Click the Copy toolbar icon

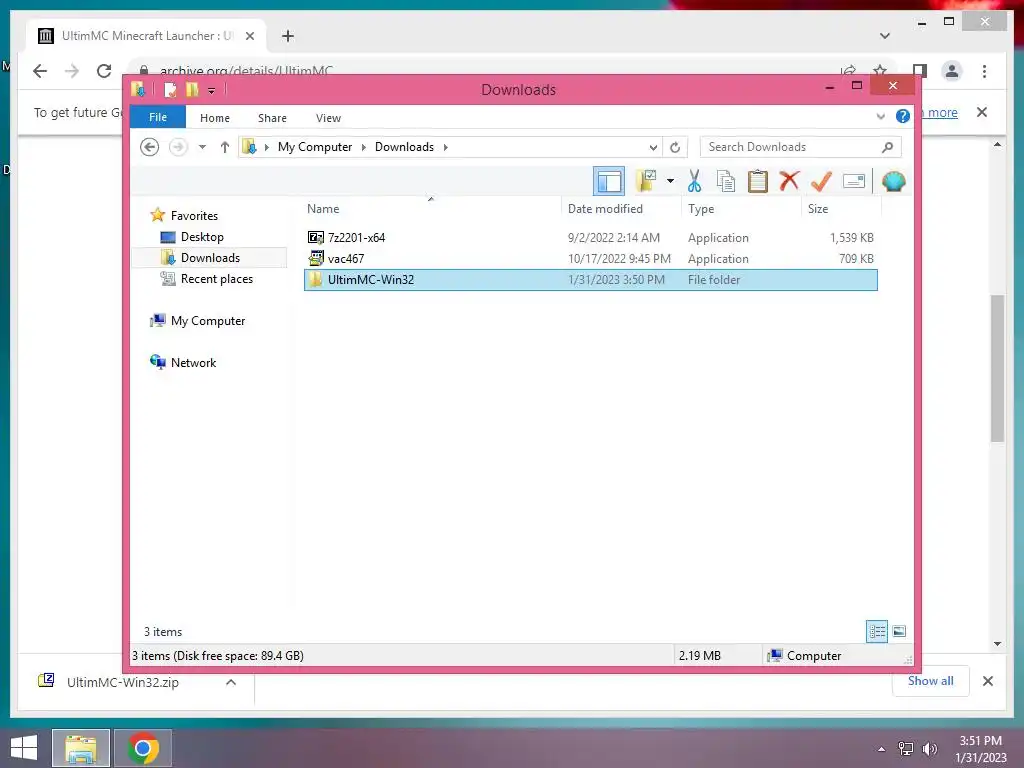pyautogui.click(x=726, y=181)
